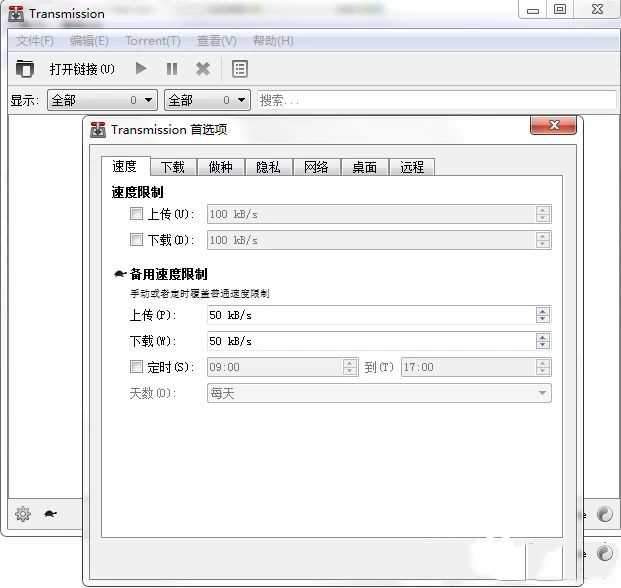
Task: Pause torrent using the toolbar pause icon
Action: (172, 69)
